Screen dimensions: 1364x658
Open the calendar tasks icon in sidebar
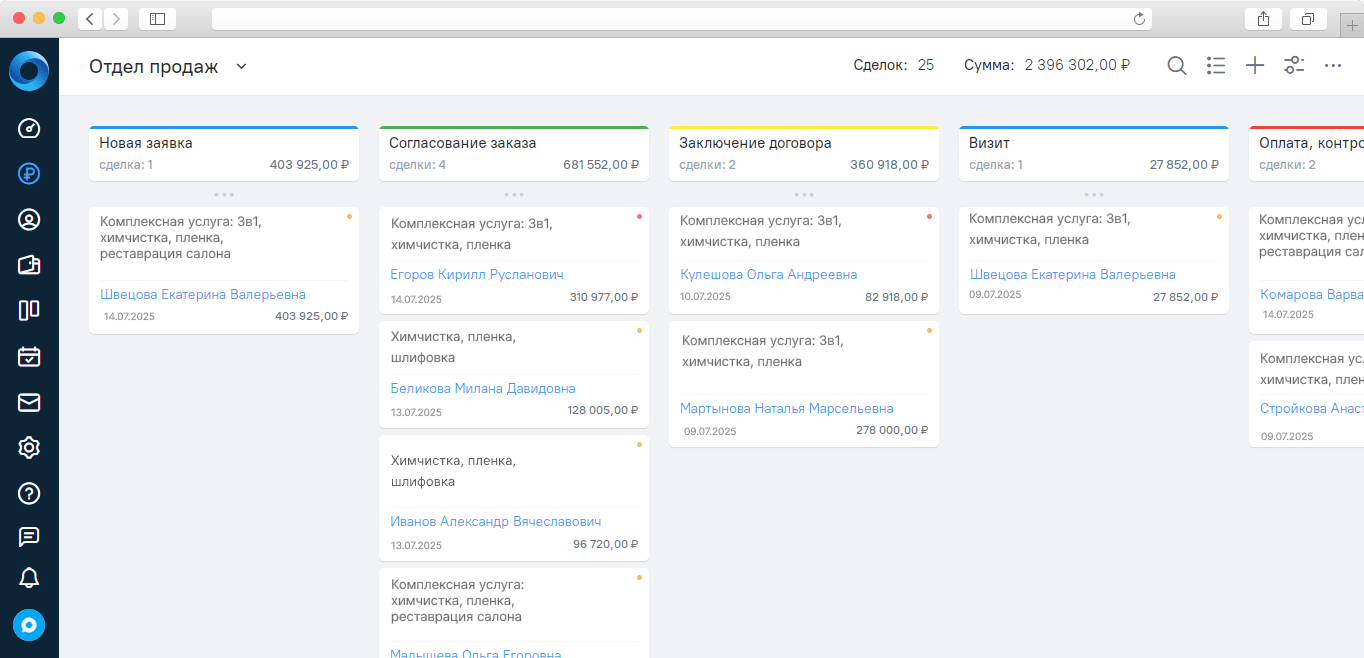[x=29, y=356]
